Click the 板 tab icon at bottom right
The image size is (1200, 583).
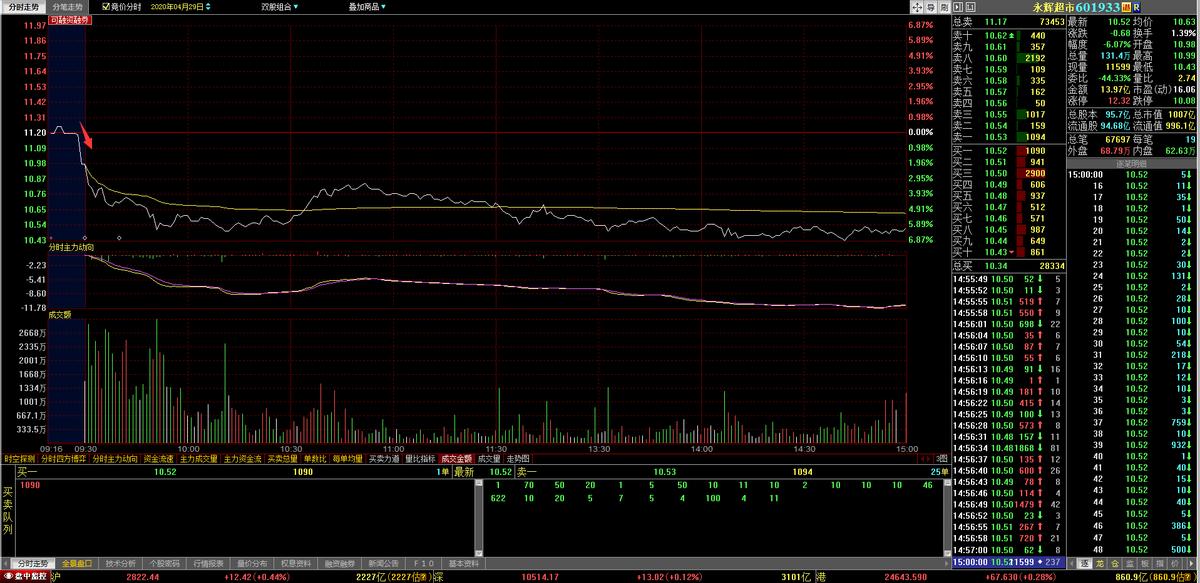point(1144,563)
